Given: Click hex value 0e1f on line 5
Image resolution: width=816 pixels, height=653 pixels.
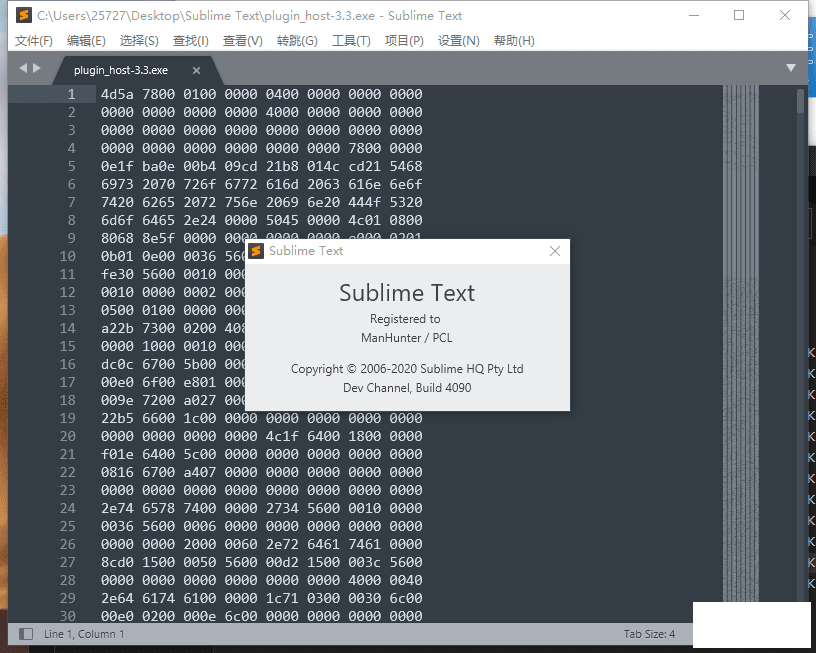Looking at the screenshot, I should coord(117,166).
